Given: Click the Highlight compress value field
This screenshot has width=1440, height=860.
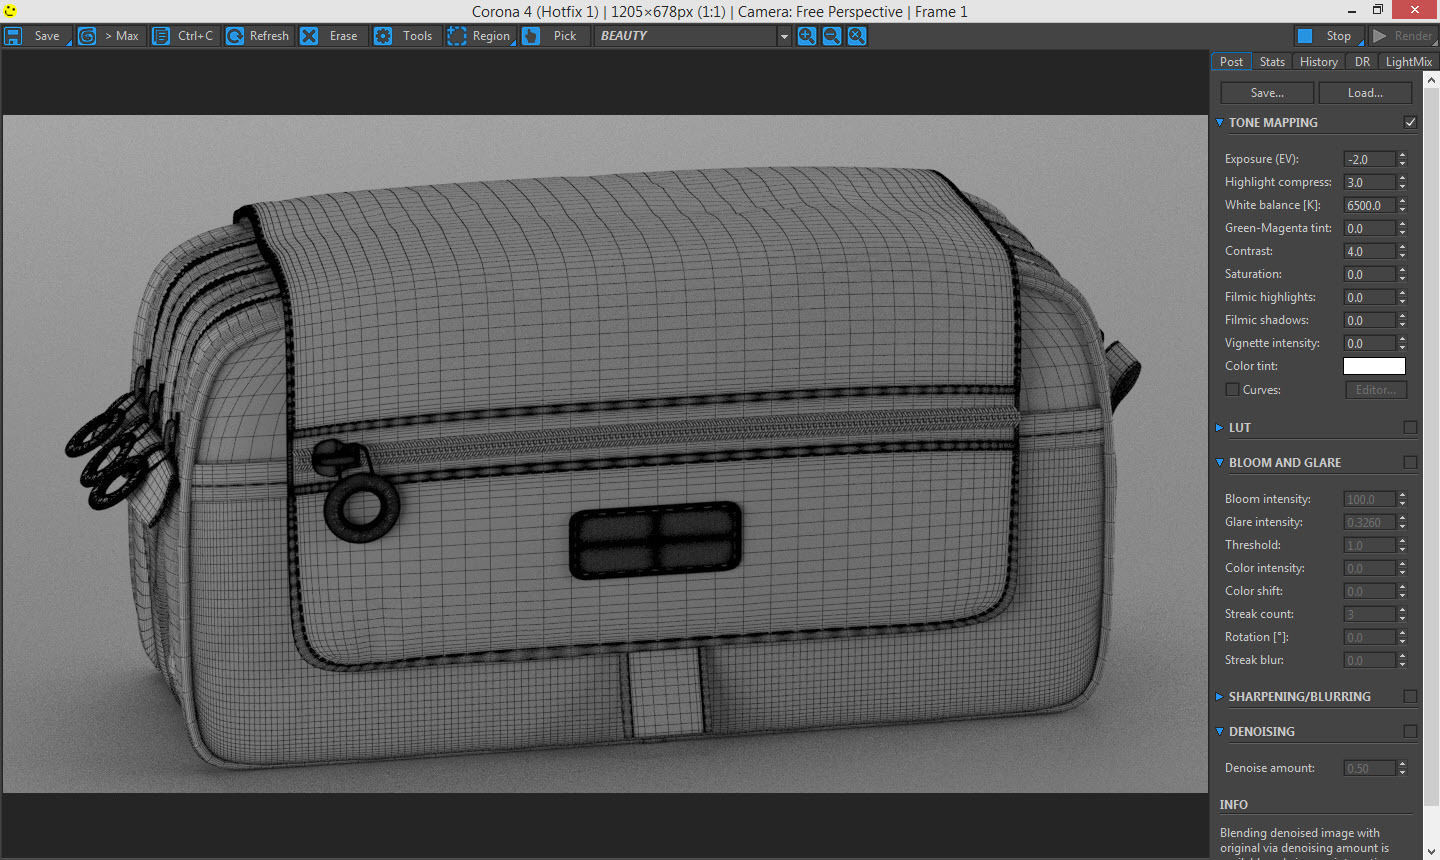Looking at the screenshot, I should pyautogui.click(x=1369, y=182).
